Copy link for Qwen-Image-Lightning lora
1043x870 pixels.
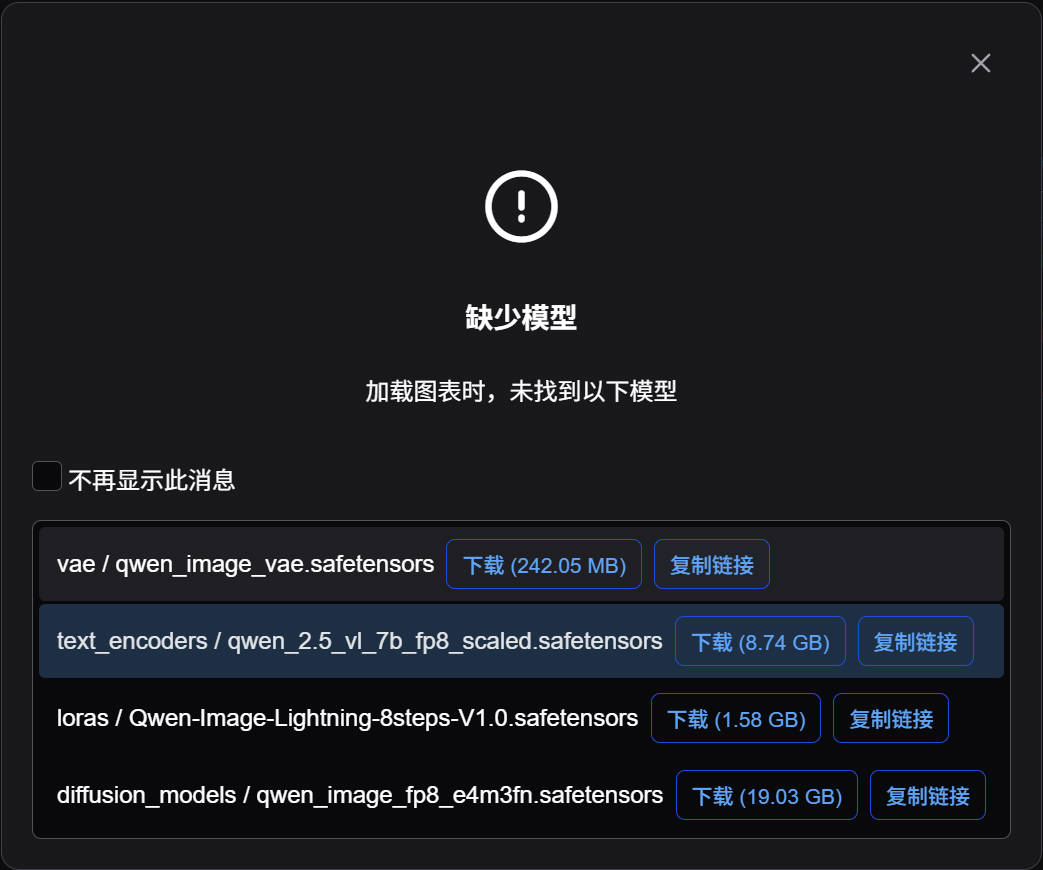coord(891,718)
